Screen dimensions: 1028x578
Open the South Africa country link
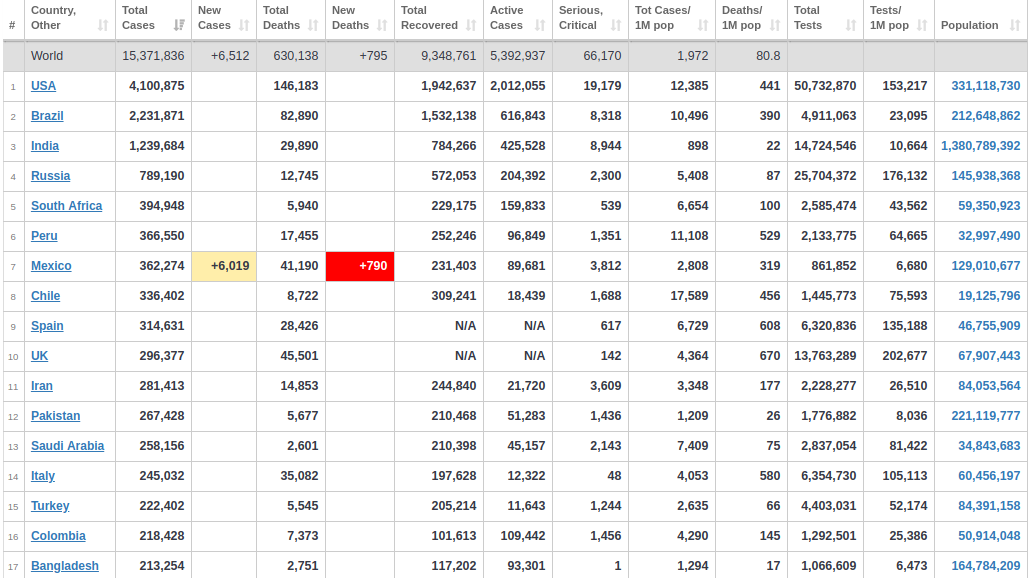pos(66,206)
